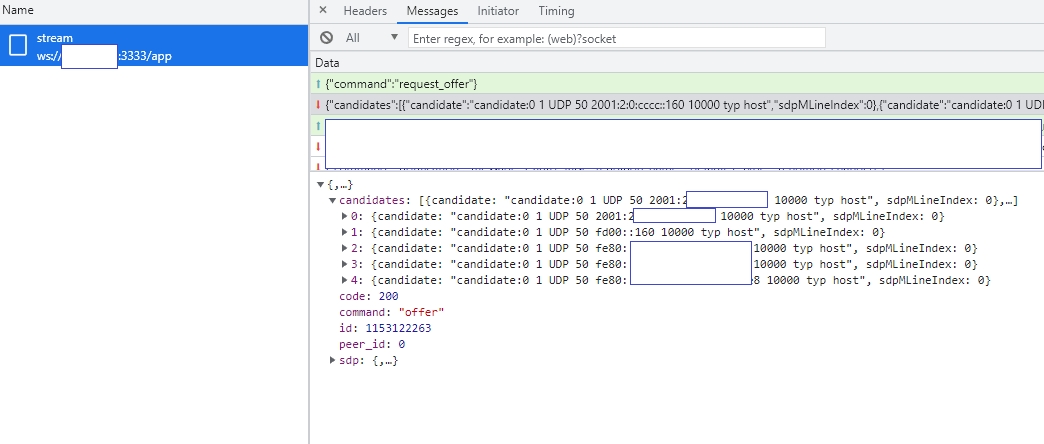
Task: Expand candidate item 4 in the tree
Action: click(345, 281)
